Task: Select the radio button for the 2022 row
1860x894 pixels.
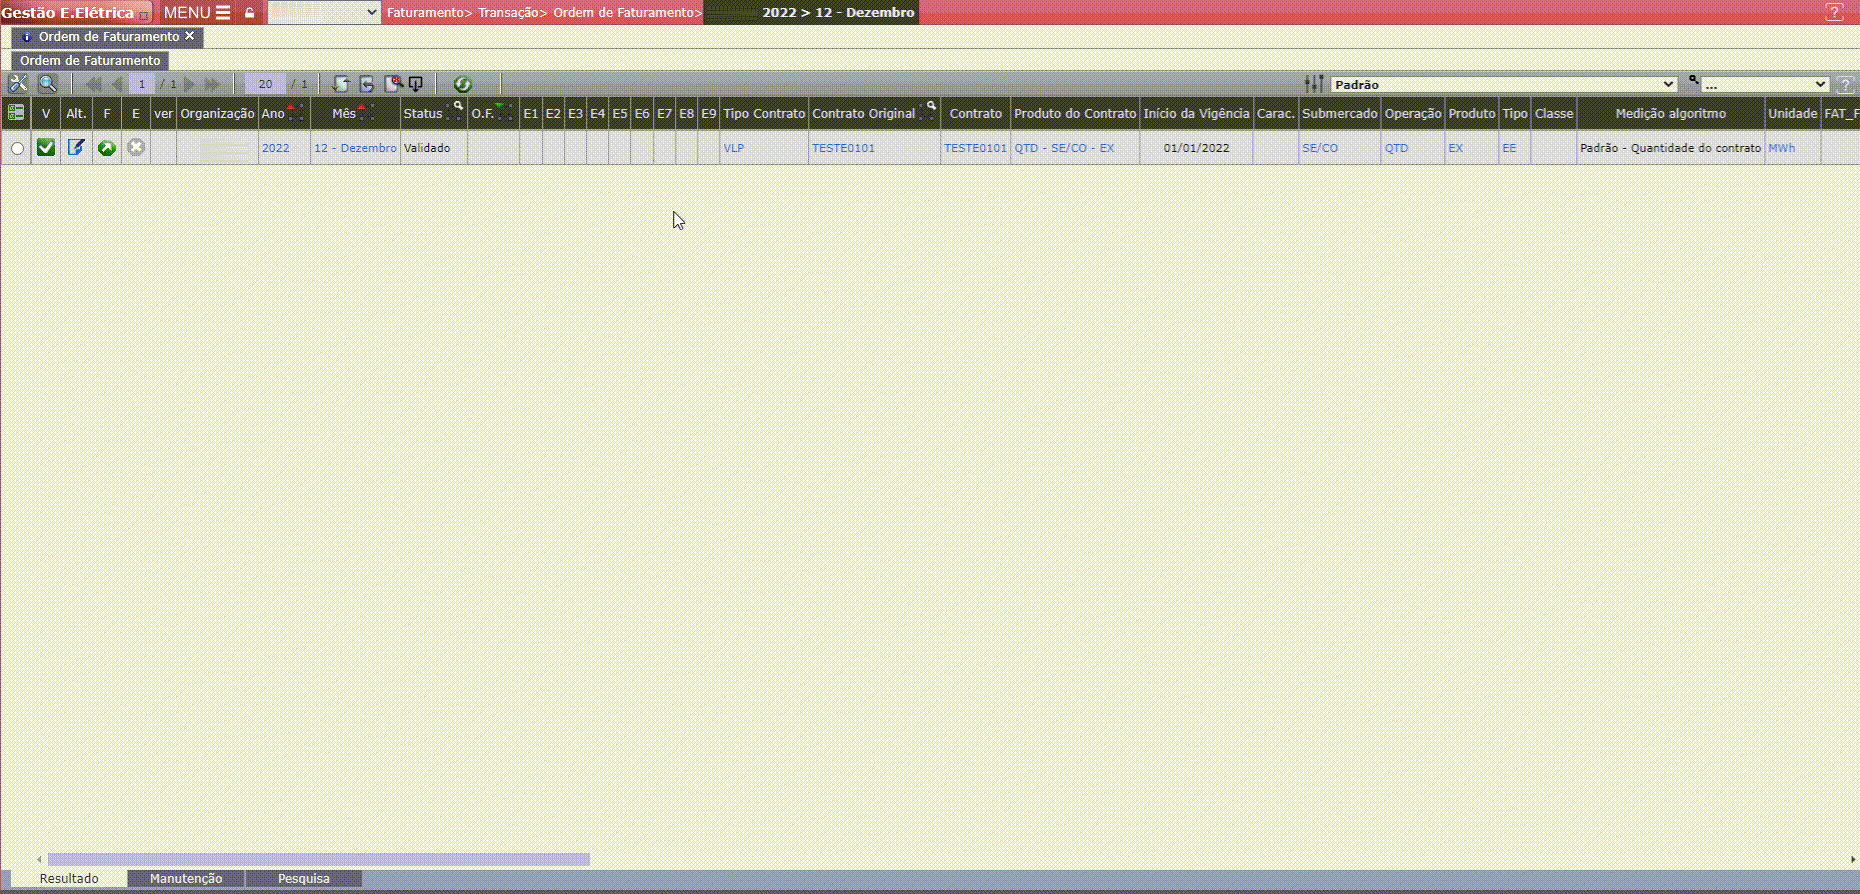Action: coord(17,148)
